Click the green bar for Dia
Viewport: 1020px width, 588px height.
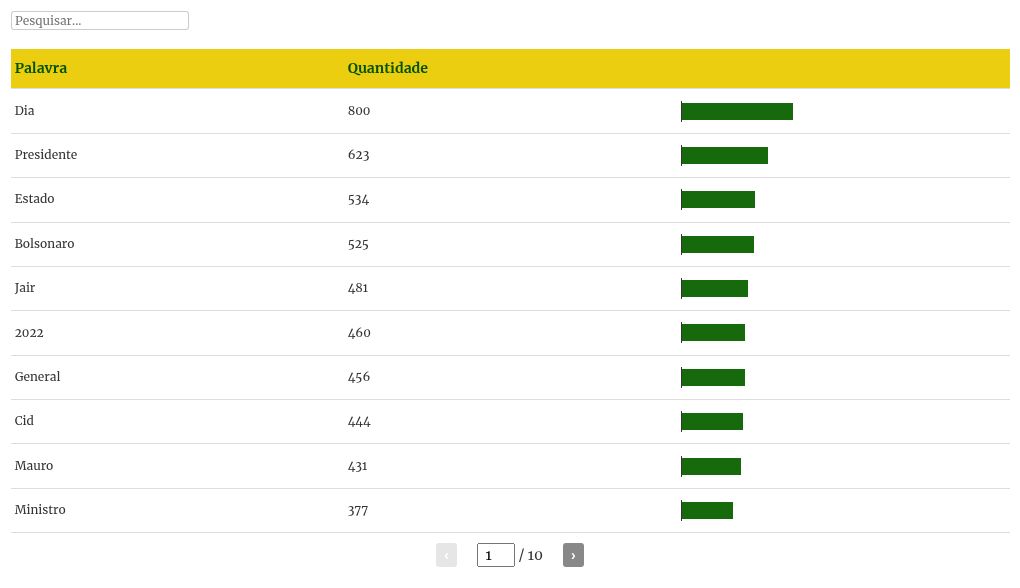pos(737,111)
